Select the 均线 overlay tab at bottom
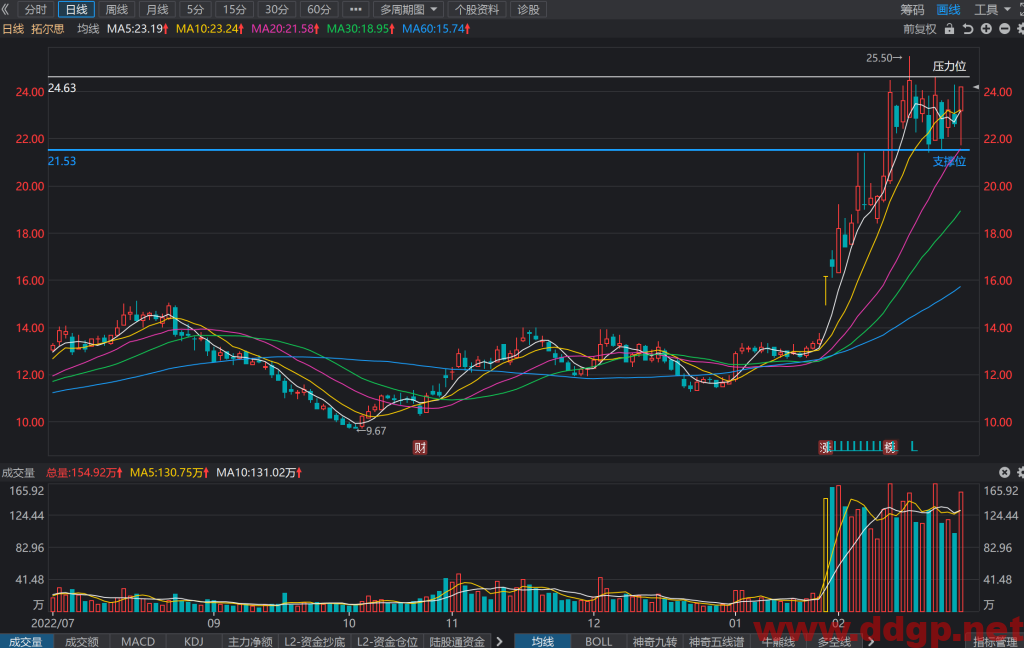 543,641
